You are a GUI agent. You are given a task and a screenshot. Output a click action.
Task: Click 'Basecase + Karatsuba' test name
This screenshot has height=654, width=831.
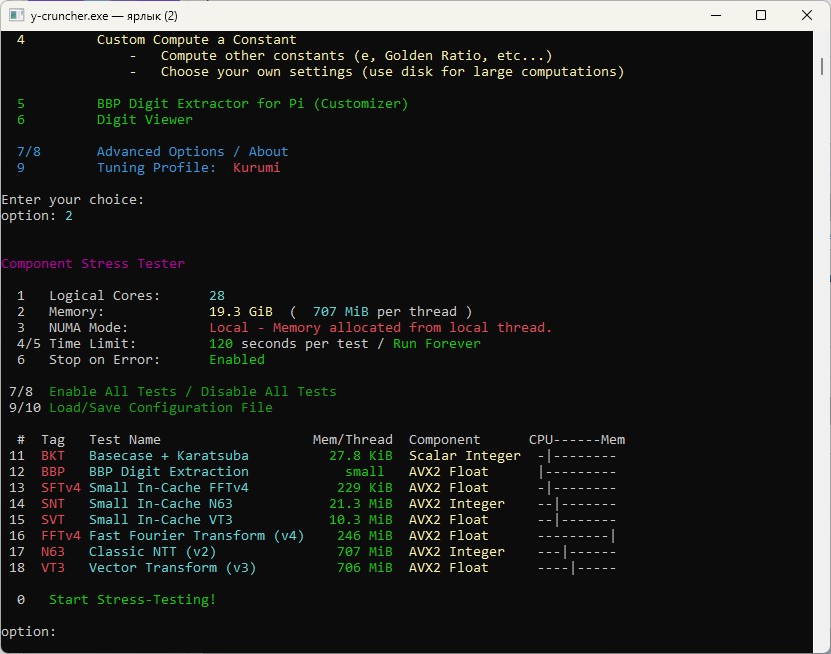coord(169,456)
